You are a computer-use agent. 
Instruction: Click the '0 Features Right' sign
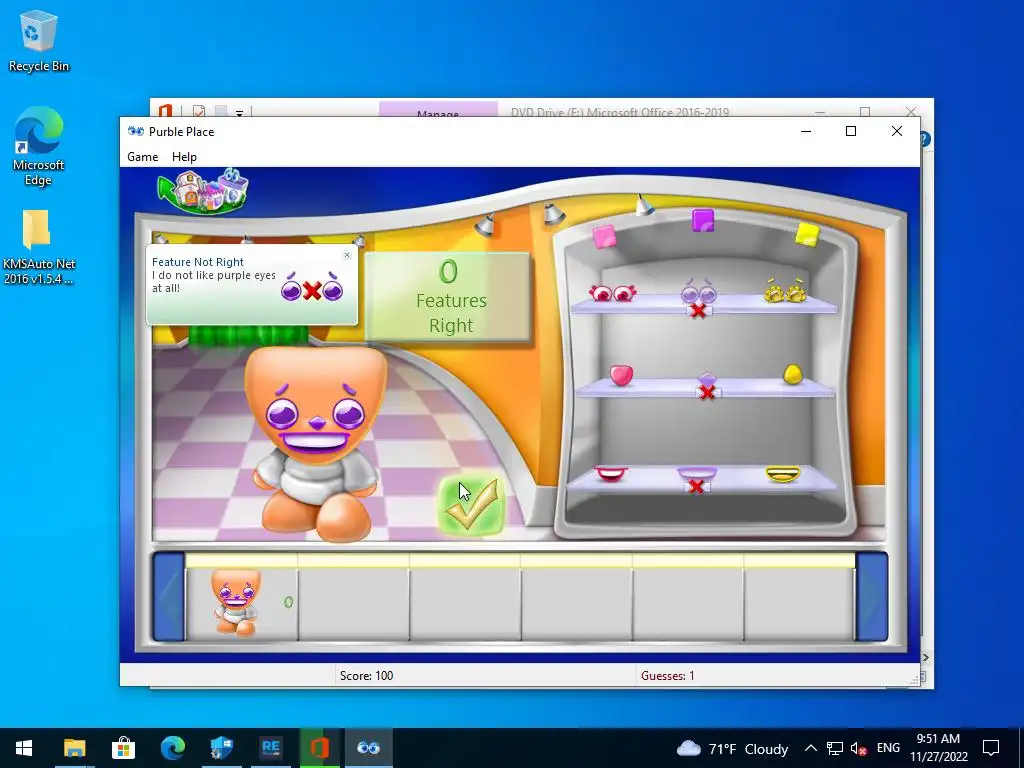point(447,297)
